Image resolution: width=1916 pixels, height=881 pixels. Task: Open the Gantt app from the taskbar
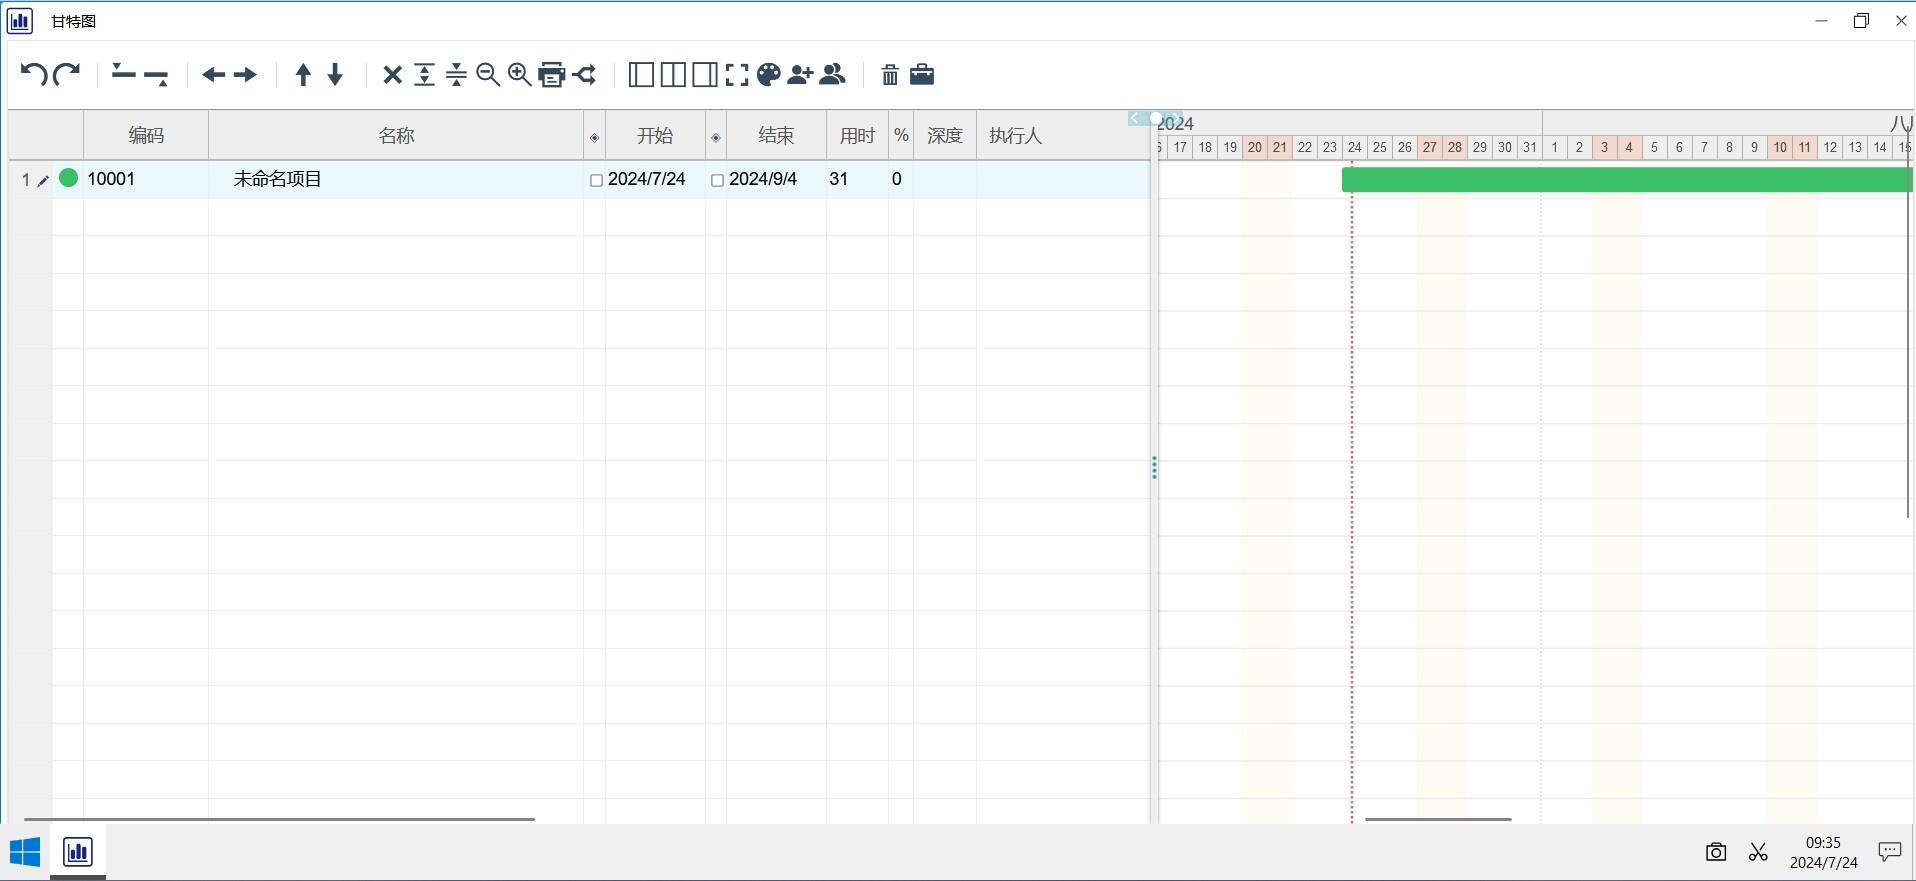coord(78,852)
